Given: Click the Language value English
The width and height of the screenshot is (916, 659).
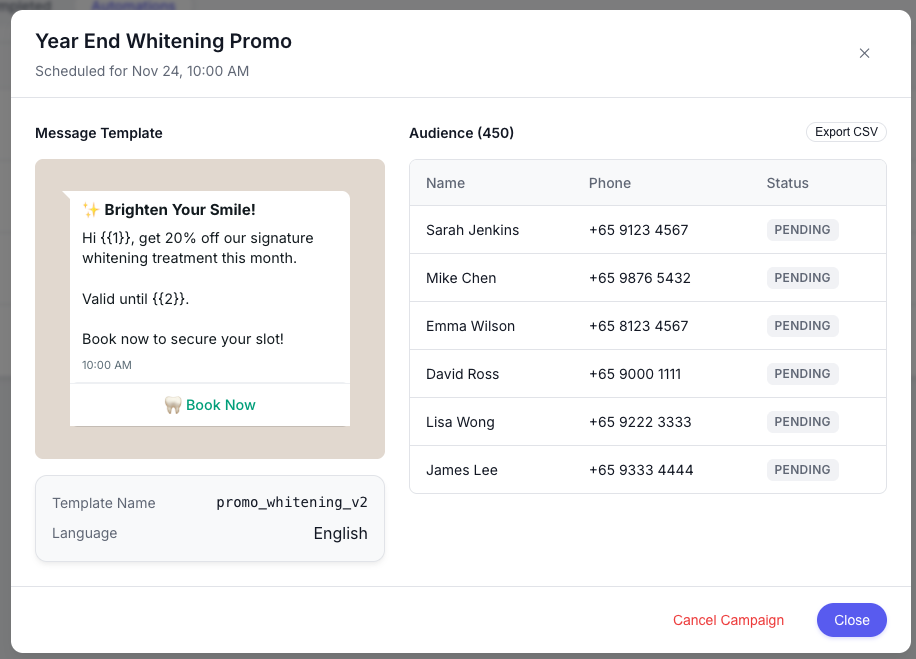Looking at the screenshot, I should (x=340, y=533).
